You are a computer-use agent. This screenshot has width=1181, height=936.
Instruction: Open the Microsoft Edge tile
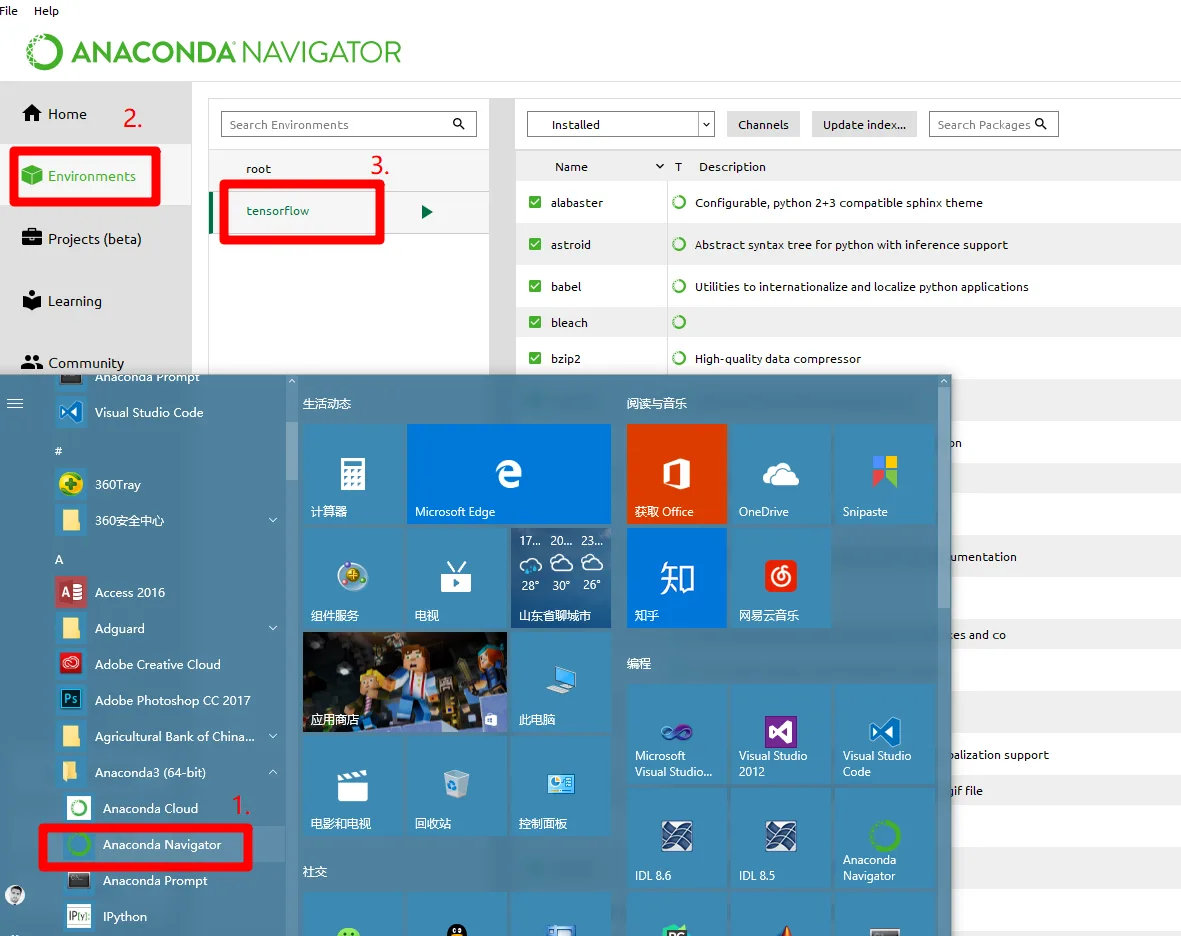pyautogui.click(x=508, y=474)
